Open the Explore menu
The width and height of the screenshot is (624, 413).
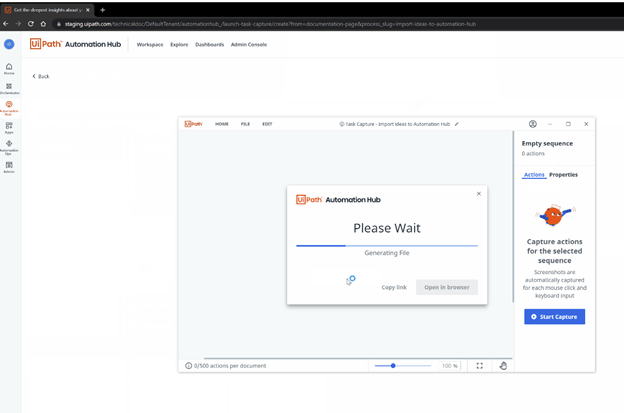click(x=179, y=45)
